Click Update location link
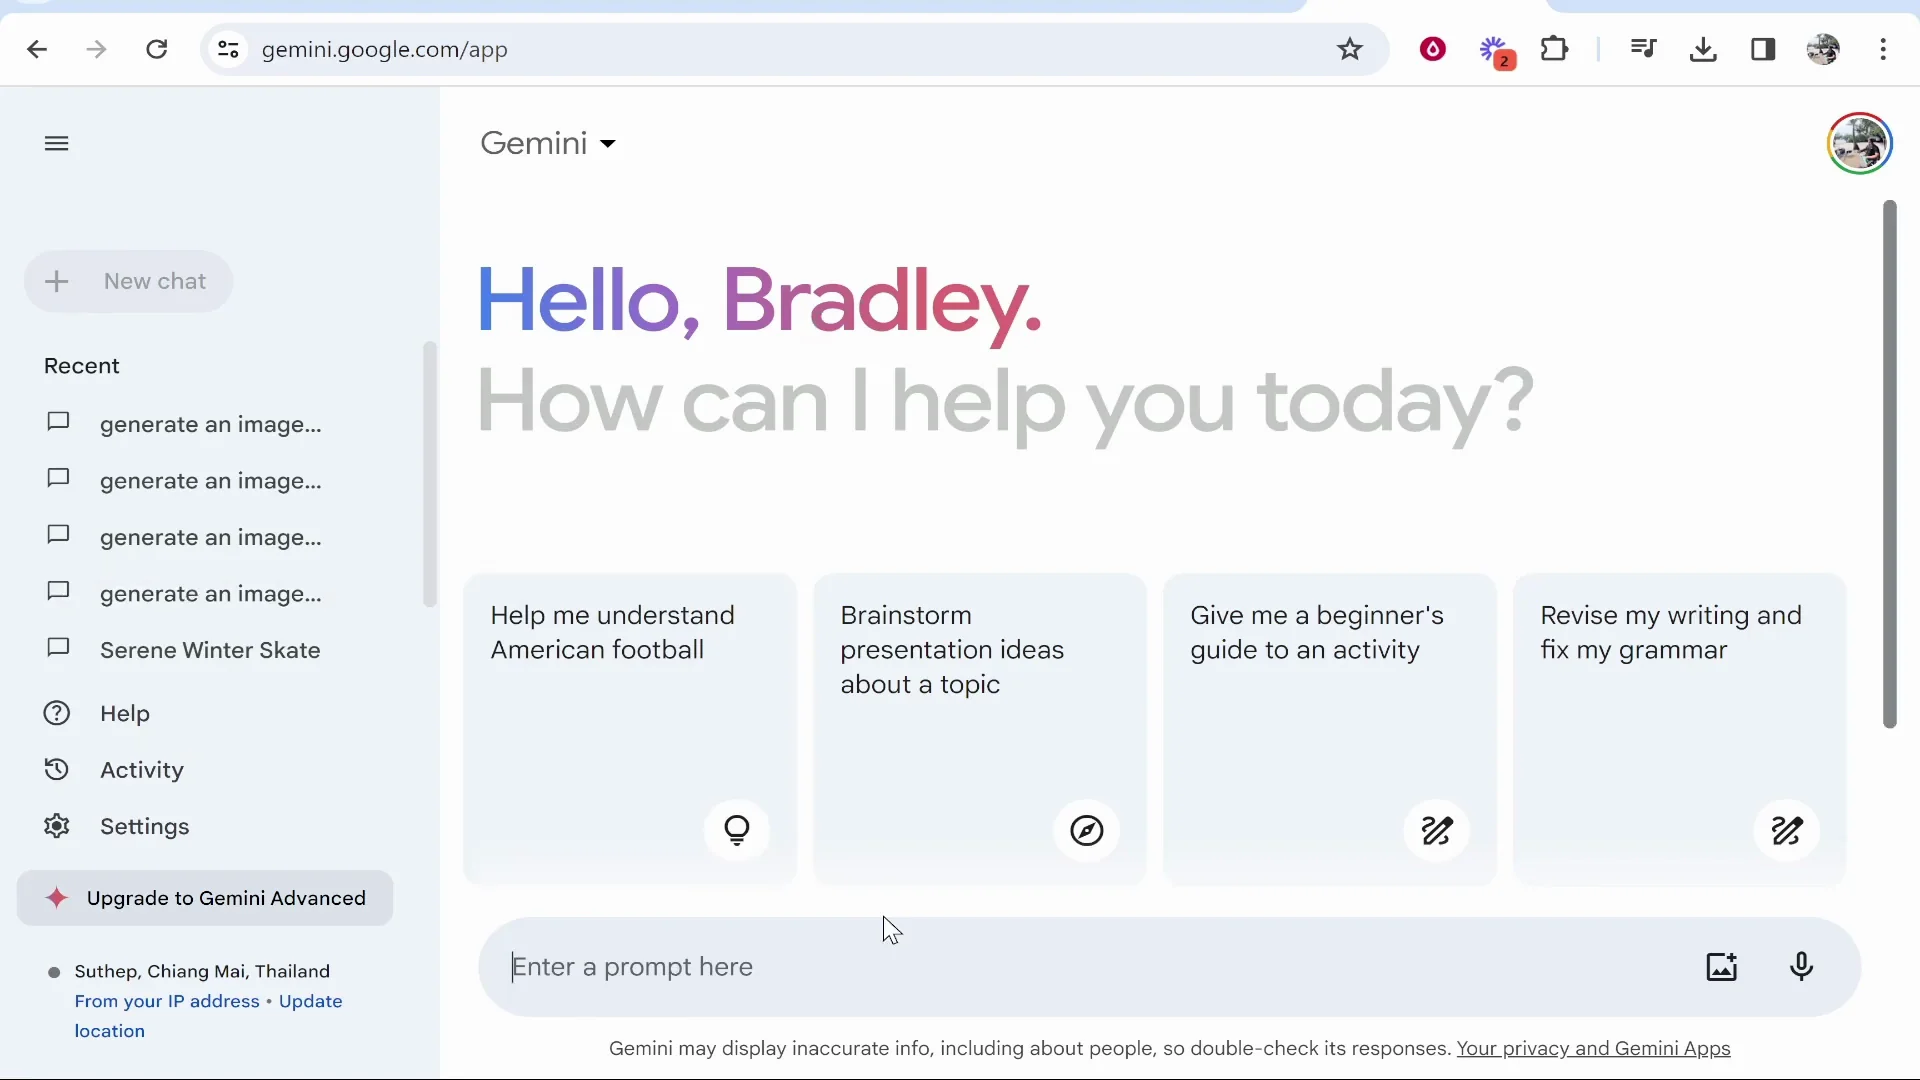The height and width of the screenshot is (1080, 1920). pyautogui.click(x=310, y=1001)
